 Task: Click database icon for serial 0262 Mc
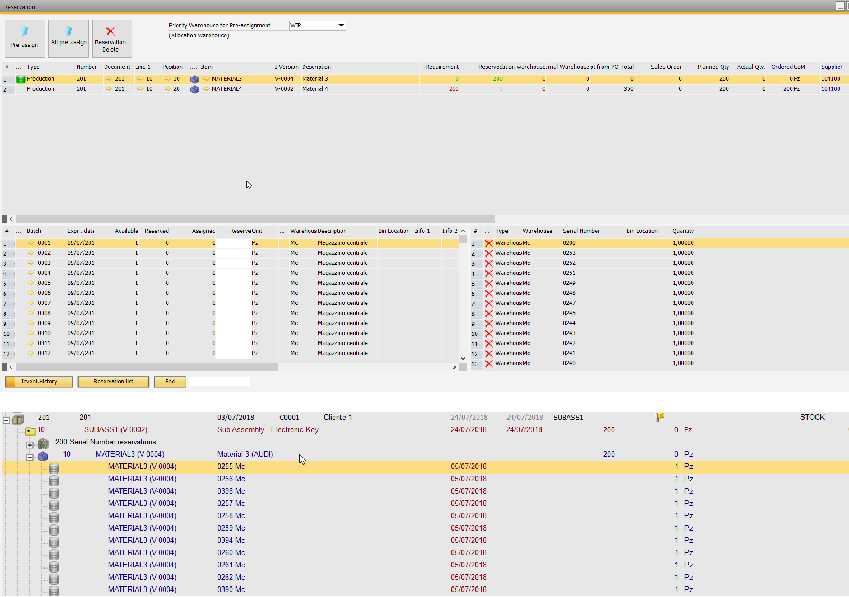(x=54, y=579)
